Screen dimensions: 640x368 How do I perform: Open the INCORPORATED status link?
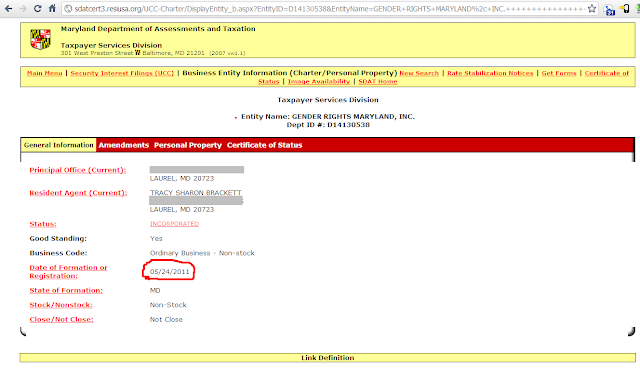(174, 224)
